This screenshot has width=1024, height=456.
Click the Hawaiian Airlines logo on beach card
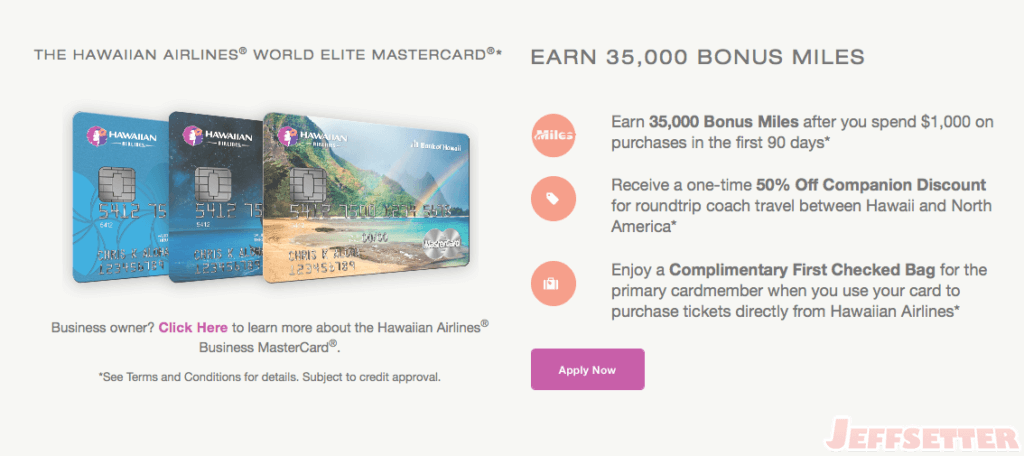(x=313, y=136)
